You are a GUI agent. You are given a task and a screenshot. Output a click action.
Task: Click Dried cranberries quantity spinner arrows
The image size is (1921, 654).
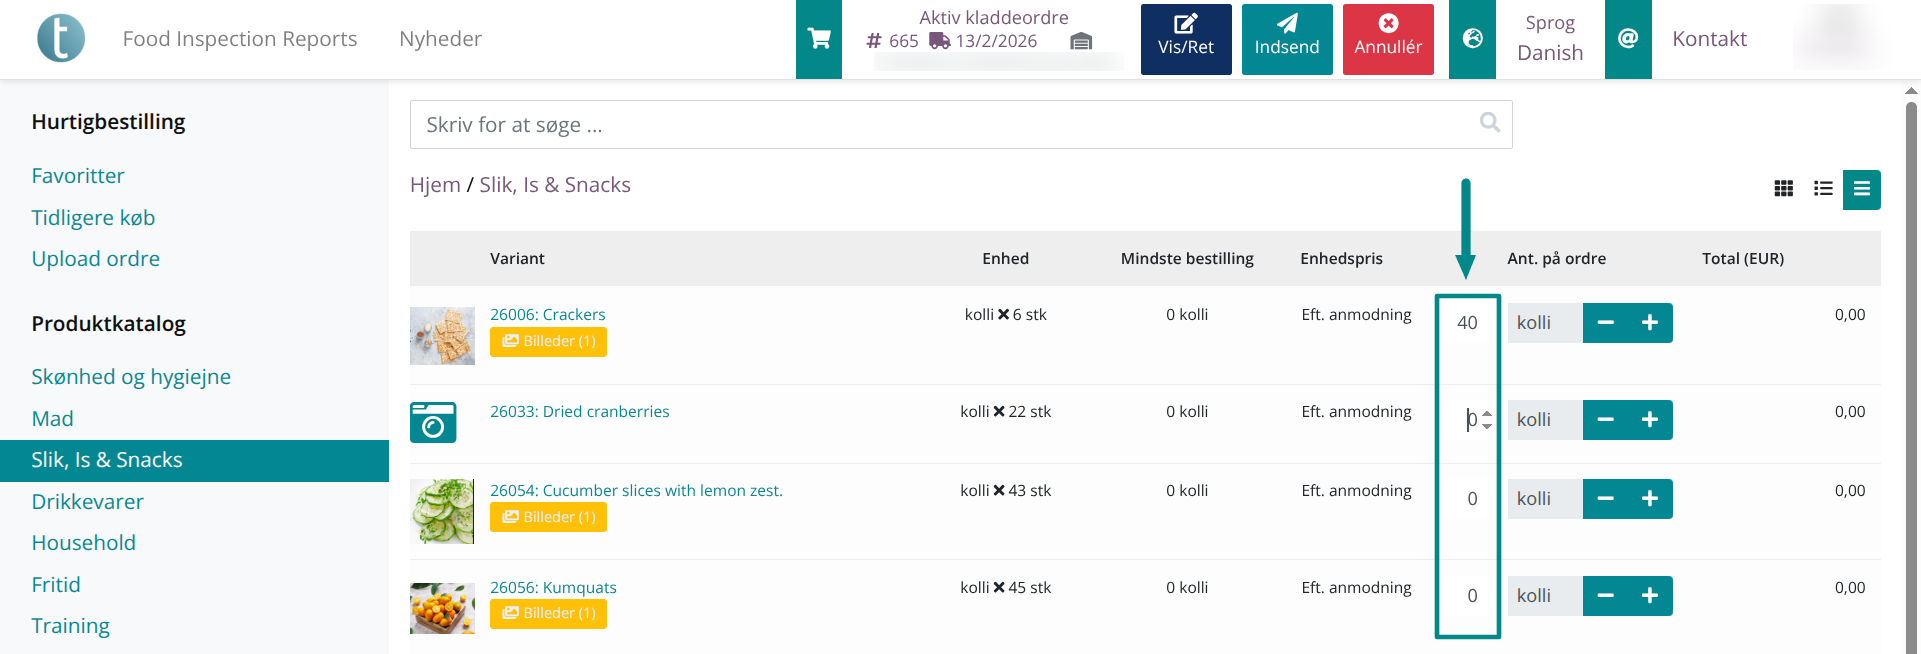point(1487,420)
